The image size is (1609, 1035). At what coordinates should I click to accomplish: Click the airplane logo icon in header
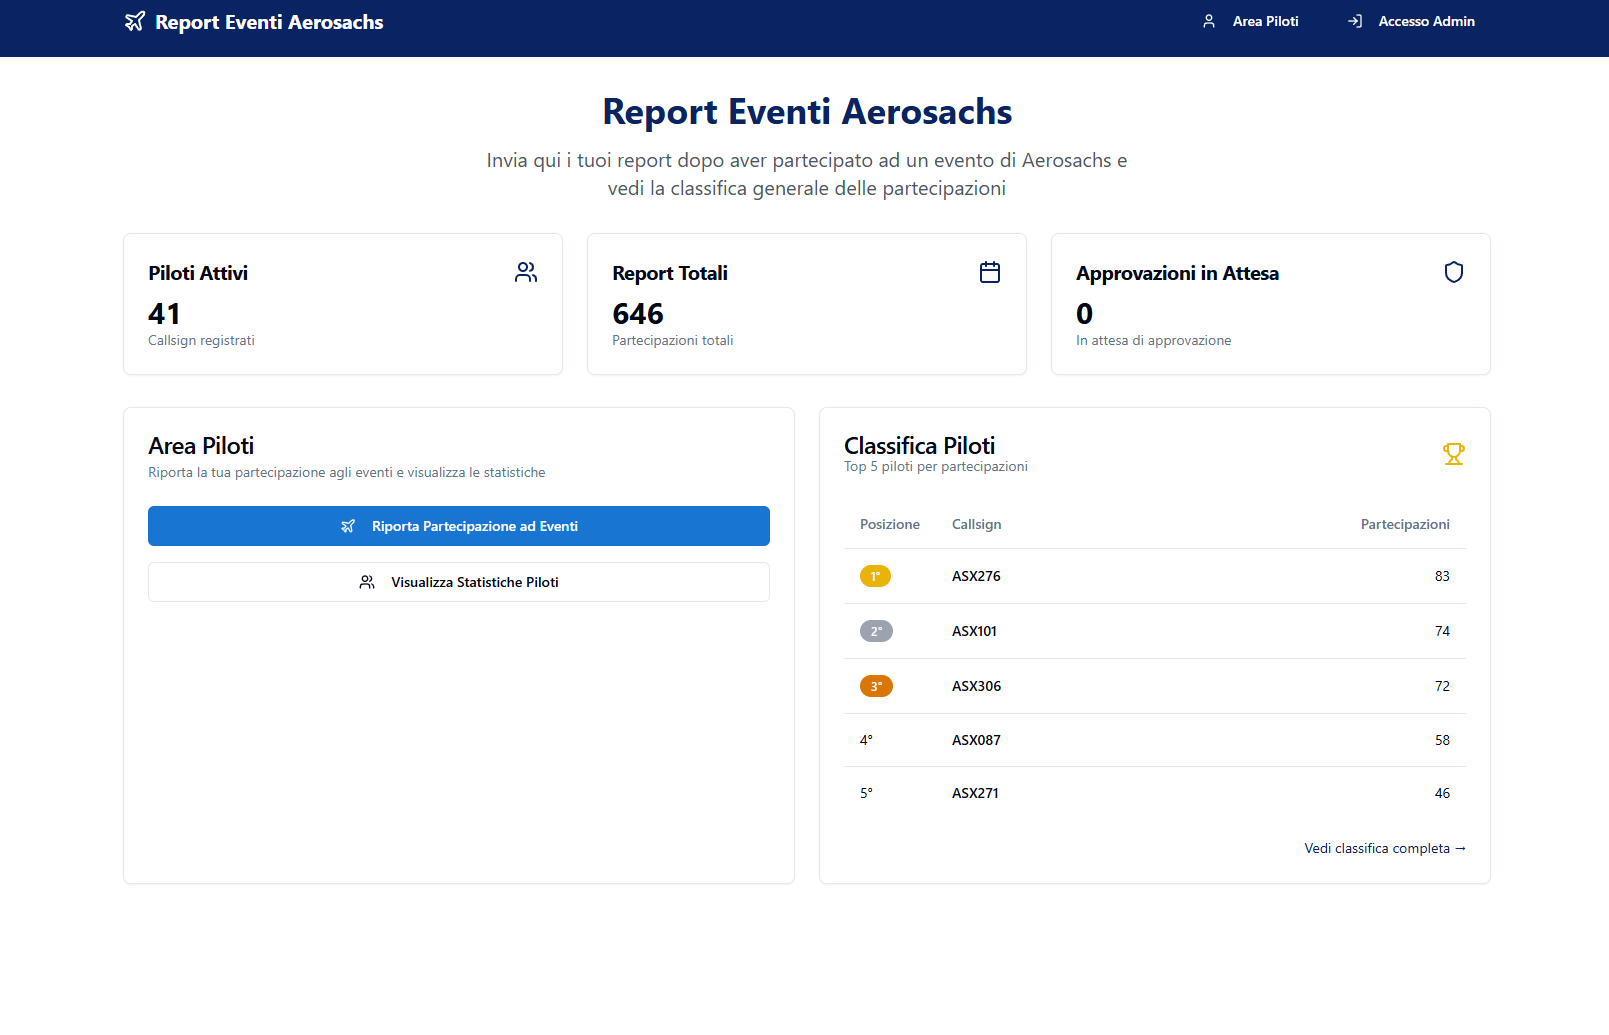[x=135, y=22]
